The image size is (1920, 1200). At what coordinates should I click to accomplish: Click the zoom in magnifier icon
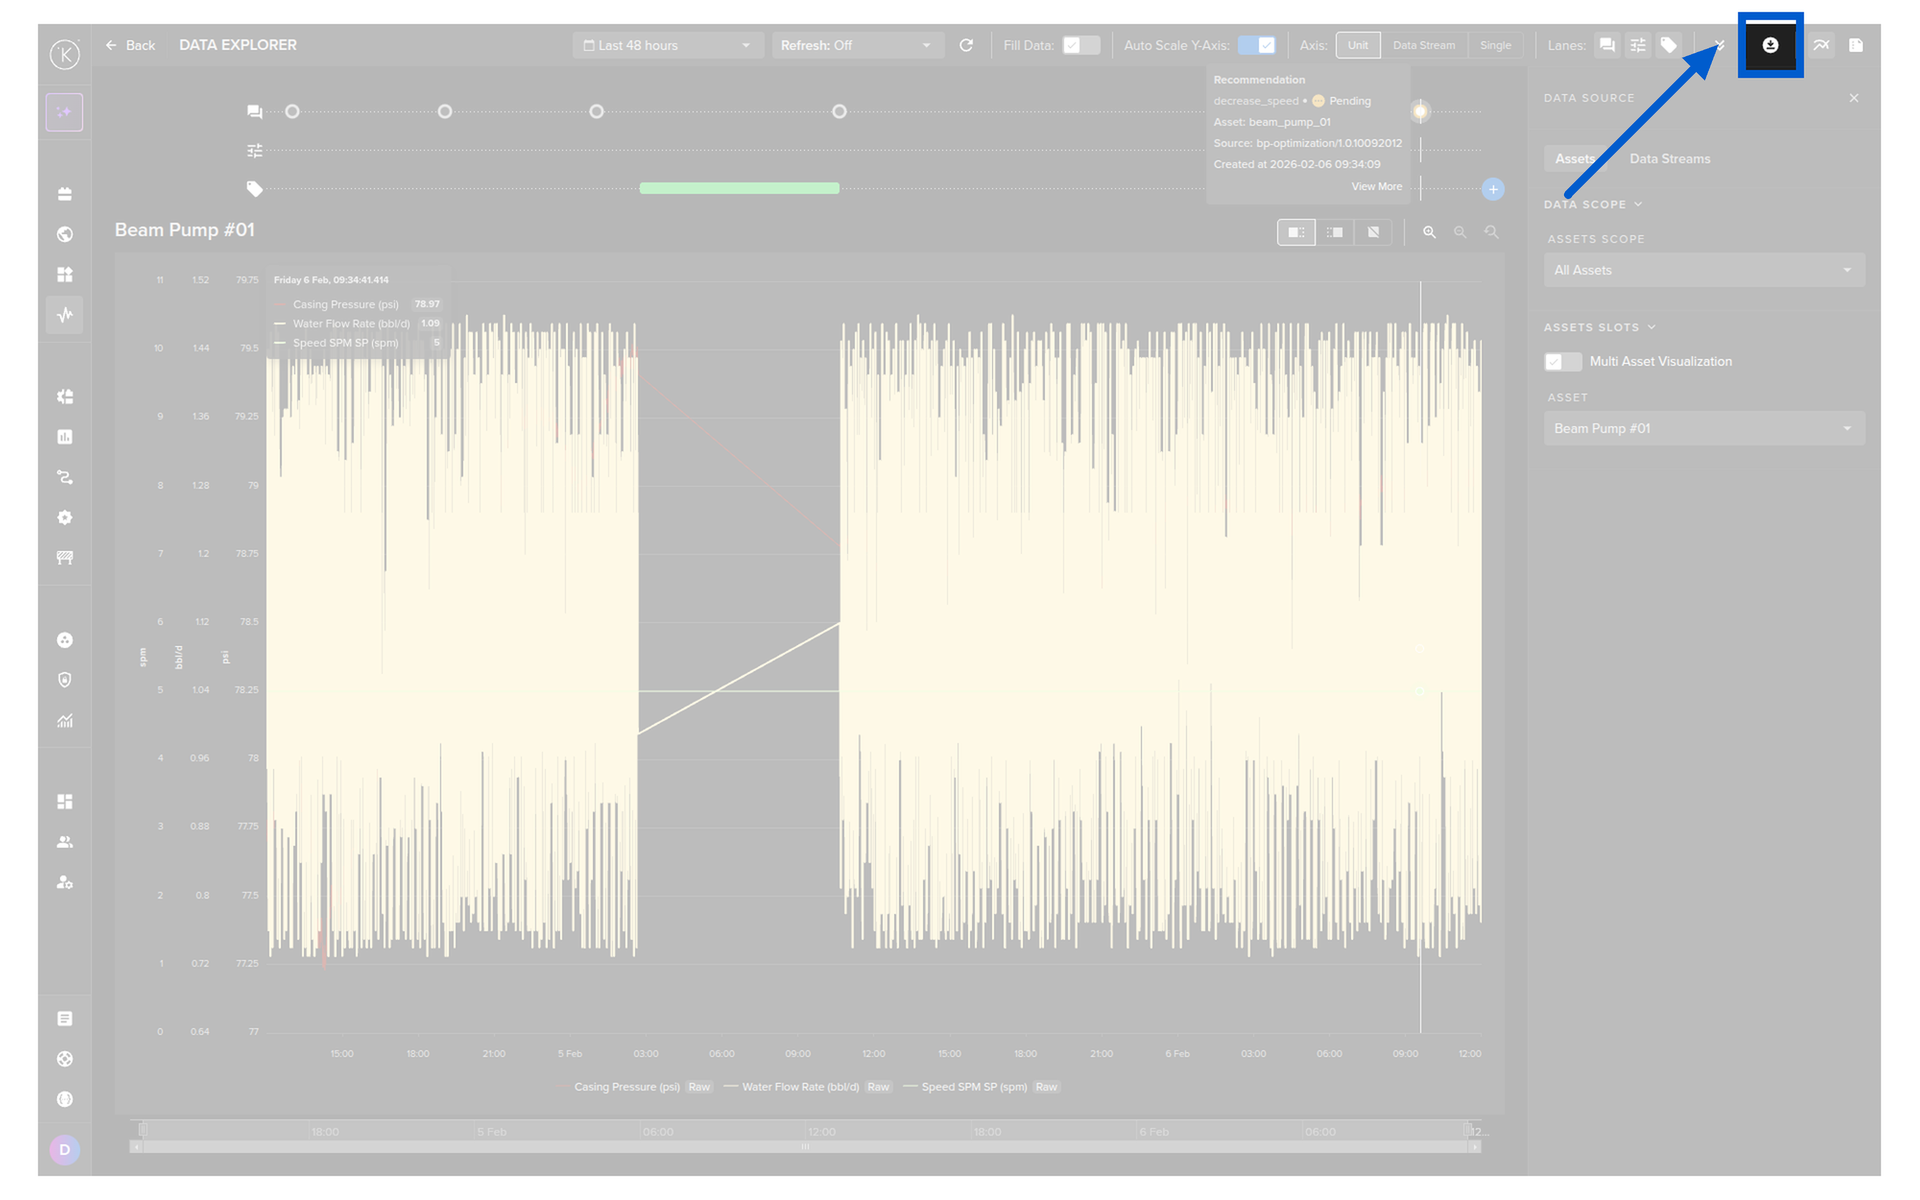(1429, 232)
